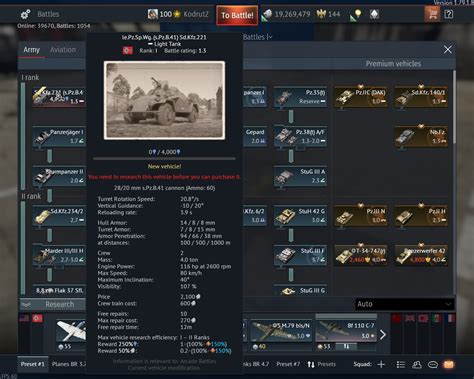Screen dimensions: 474x379
Task: Click the To Battle! button
Action: click(x=237, y=15)
